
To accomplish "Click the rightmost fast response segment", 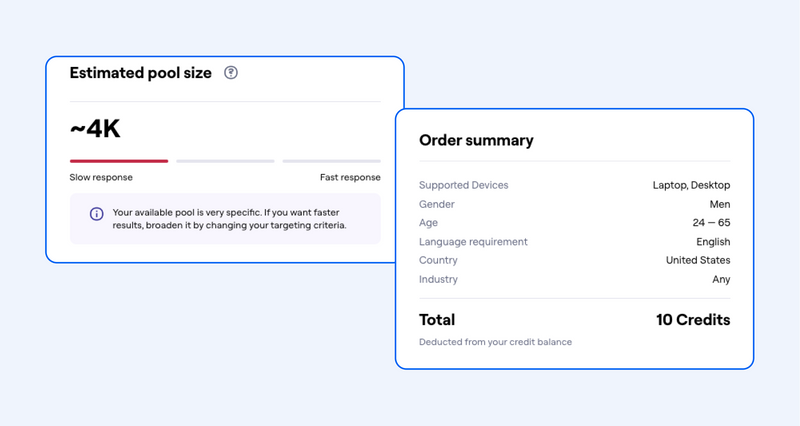I will tap(332, 161).
